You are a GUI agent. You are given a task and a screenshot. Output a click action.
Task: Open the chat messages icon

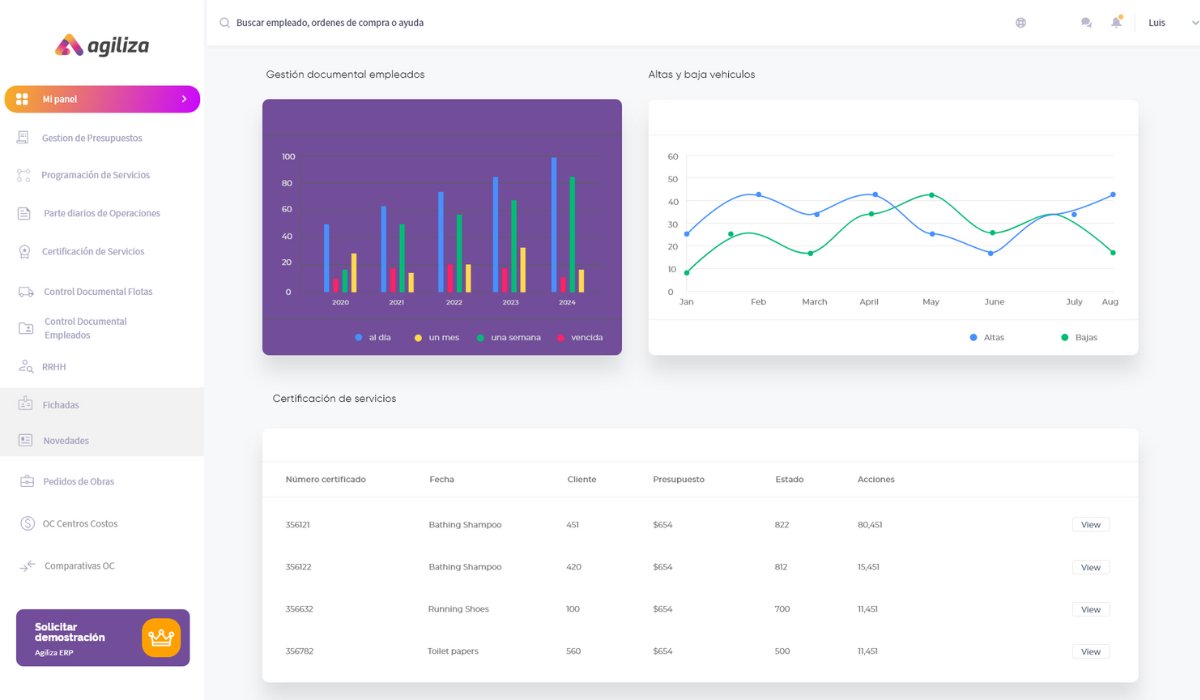tap(1086, 23)
